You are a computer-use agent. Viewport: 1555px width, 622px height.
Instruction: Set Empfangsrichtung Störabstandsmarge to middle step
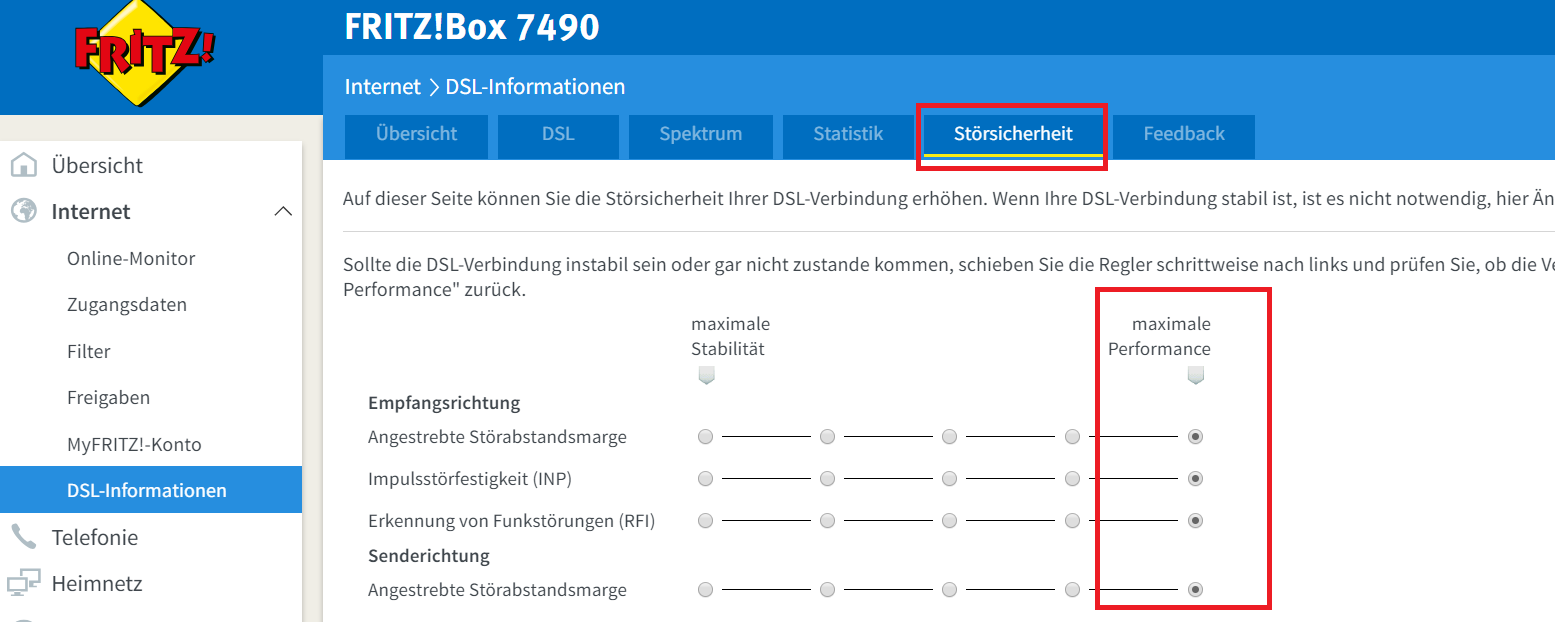tap(950, 437)
